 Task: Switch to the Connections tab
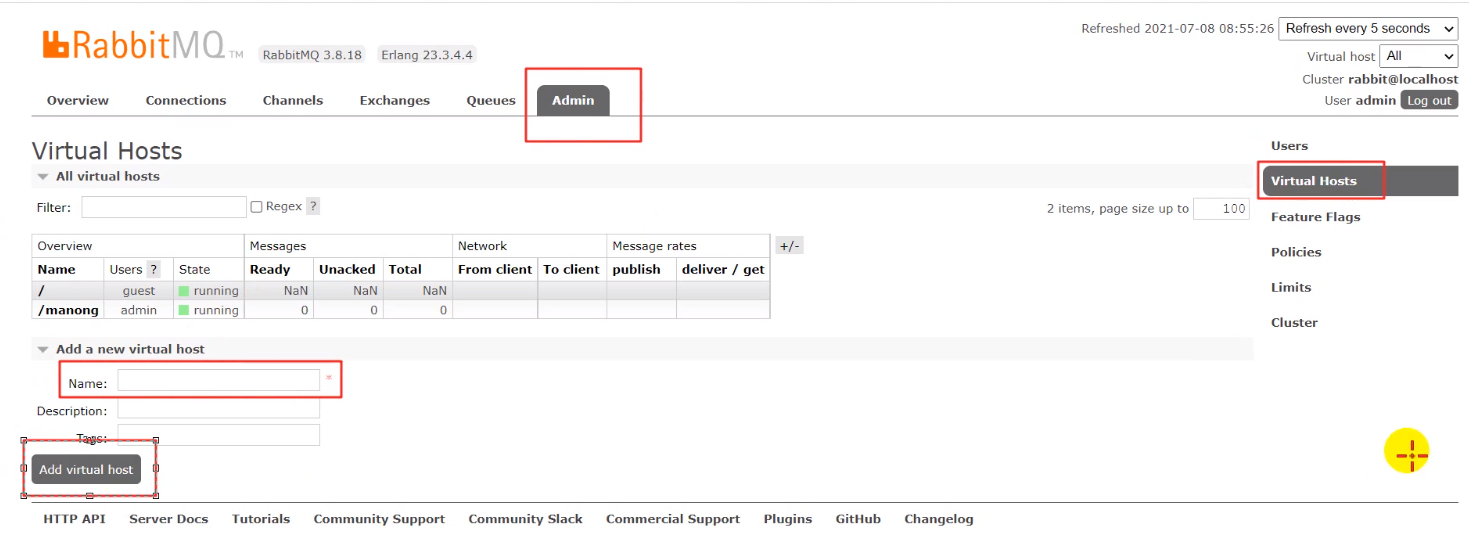tap(186, 100)
